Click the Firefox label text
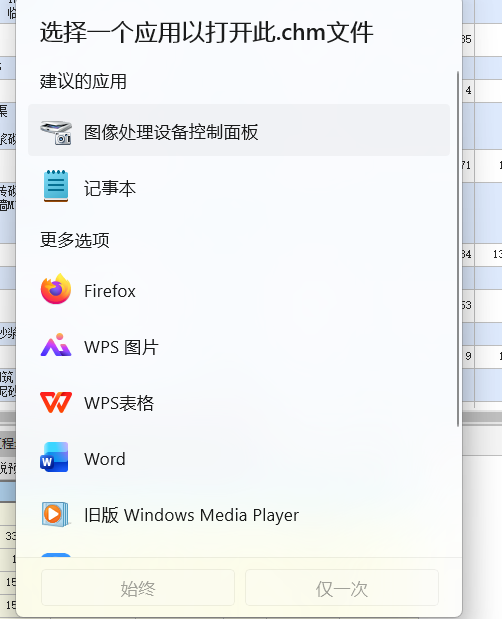The image size is (502, 619). click(x=110, y=291)
